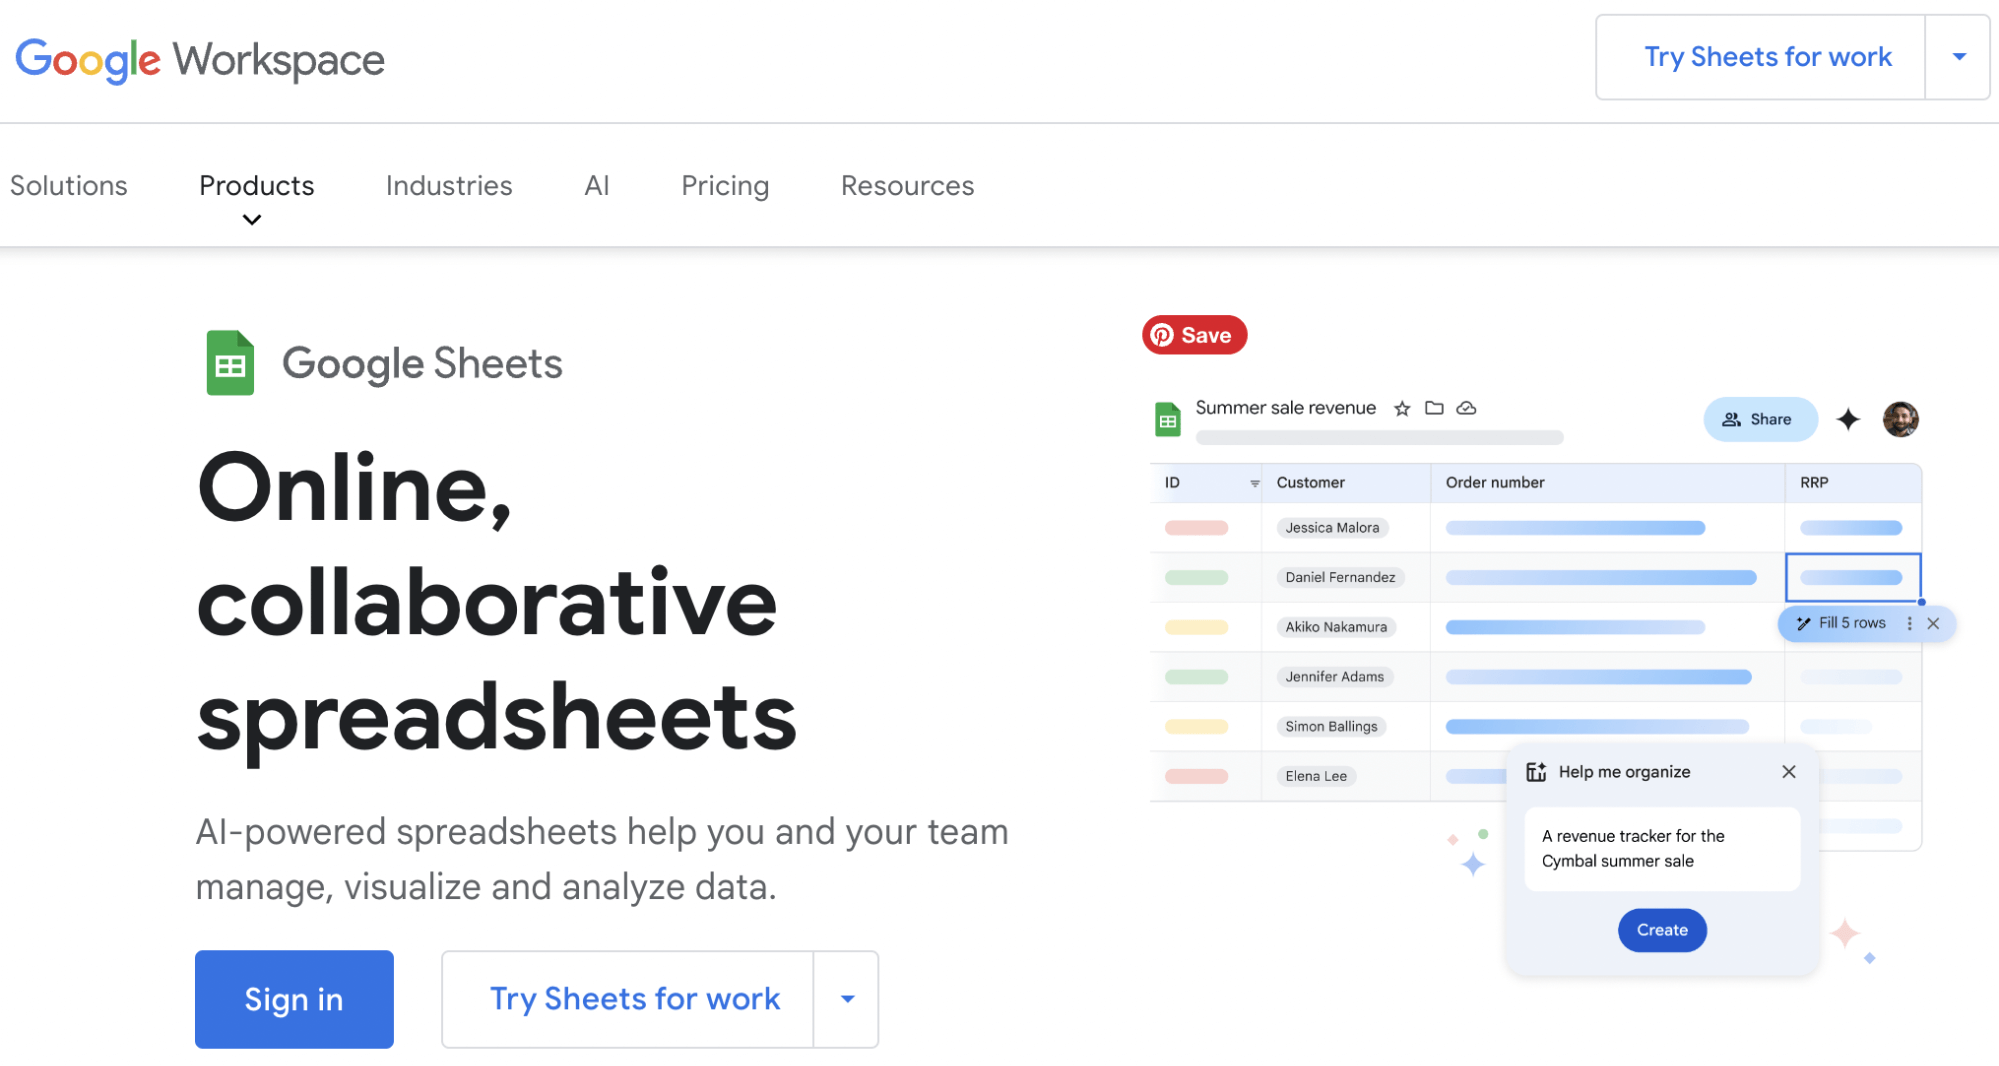The height and width of the screenshot is (1066, 1999).
Task: Select the Elena Lee customer chip
Action: [x=1316, y=776]
